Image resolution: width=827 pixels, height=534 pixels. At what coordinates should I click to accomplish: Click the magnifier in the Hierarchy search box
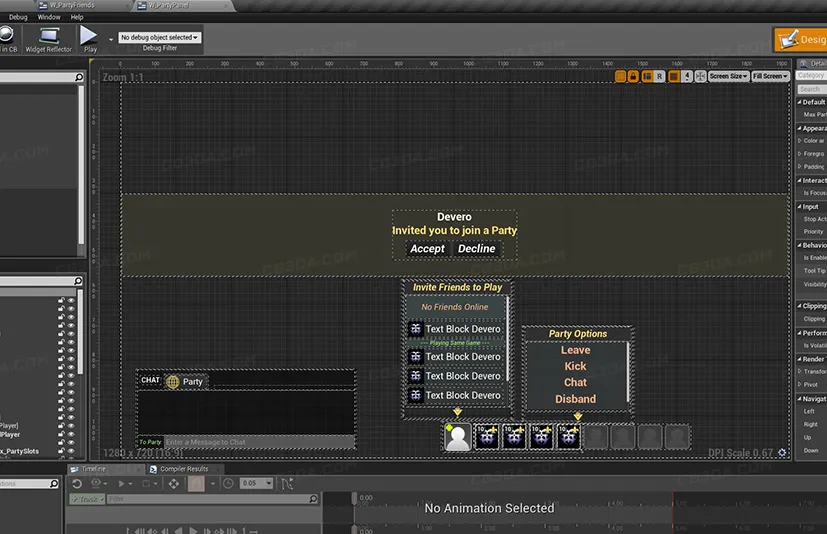pos(78,281)
